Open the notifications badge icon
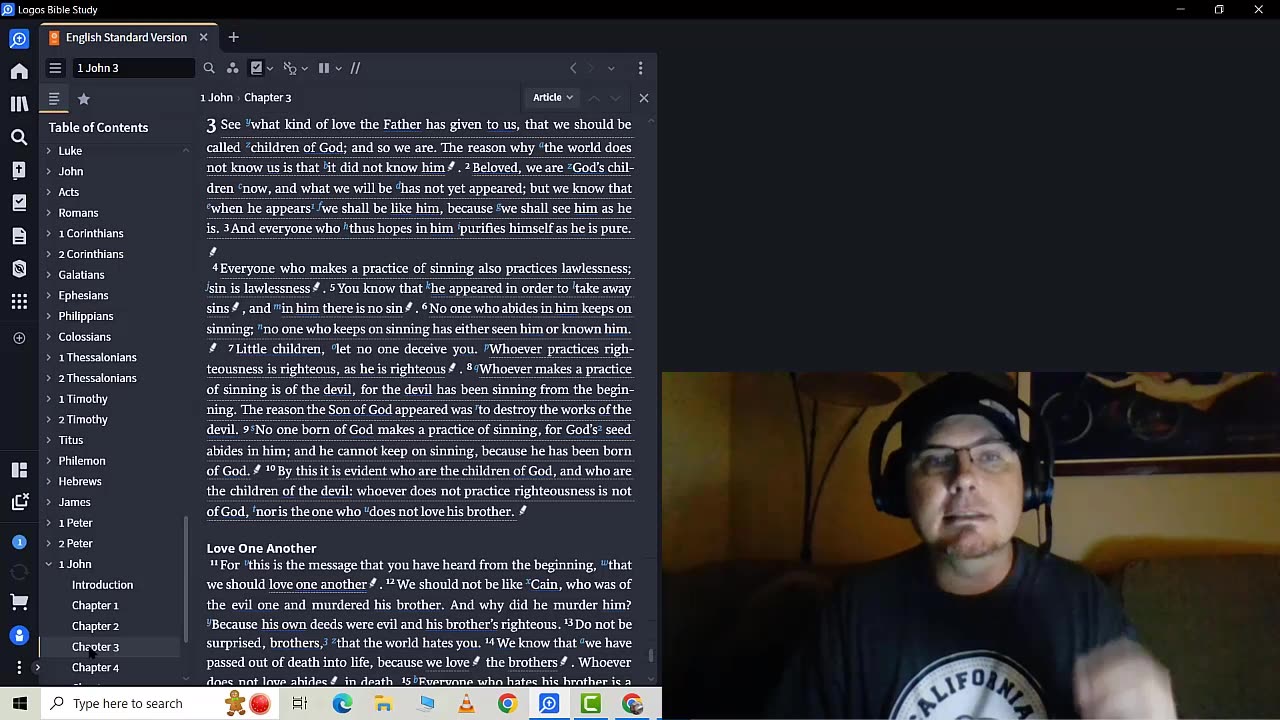The image size is (1280, 720). 19,542
